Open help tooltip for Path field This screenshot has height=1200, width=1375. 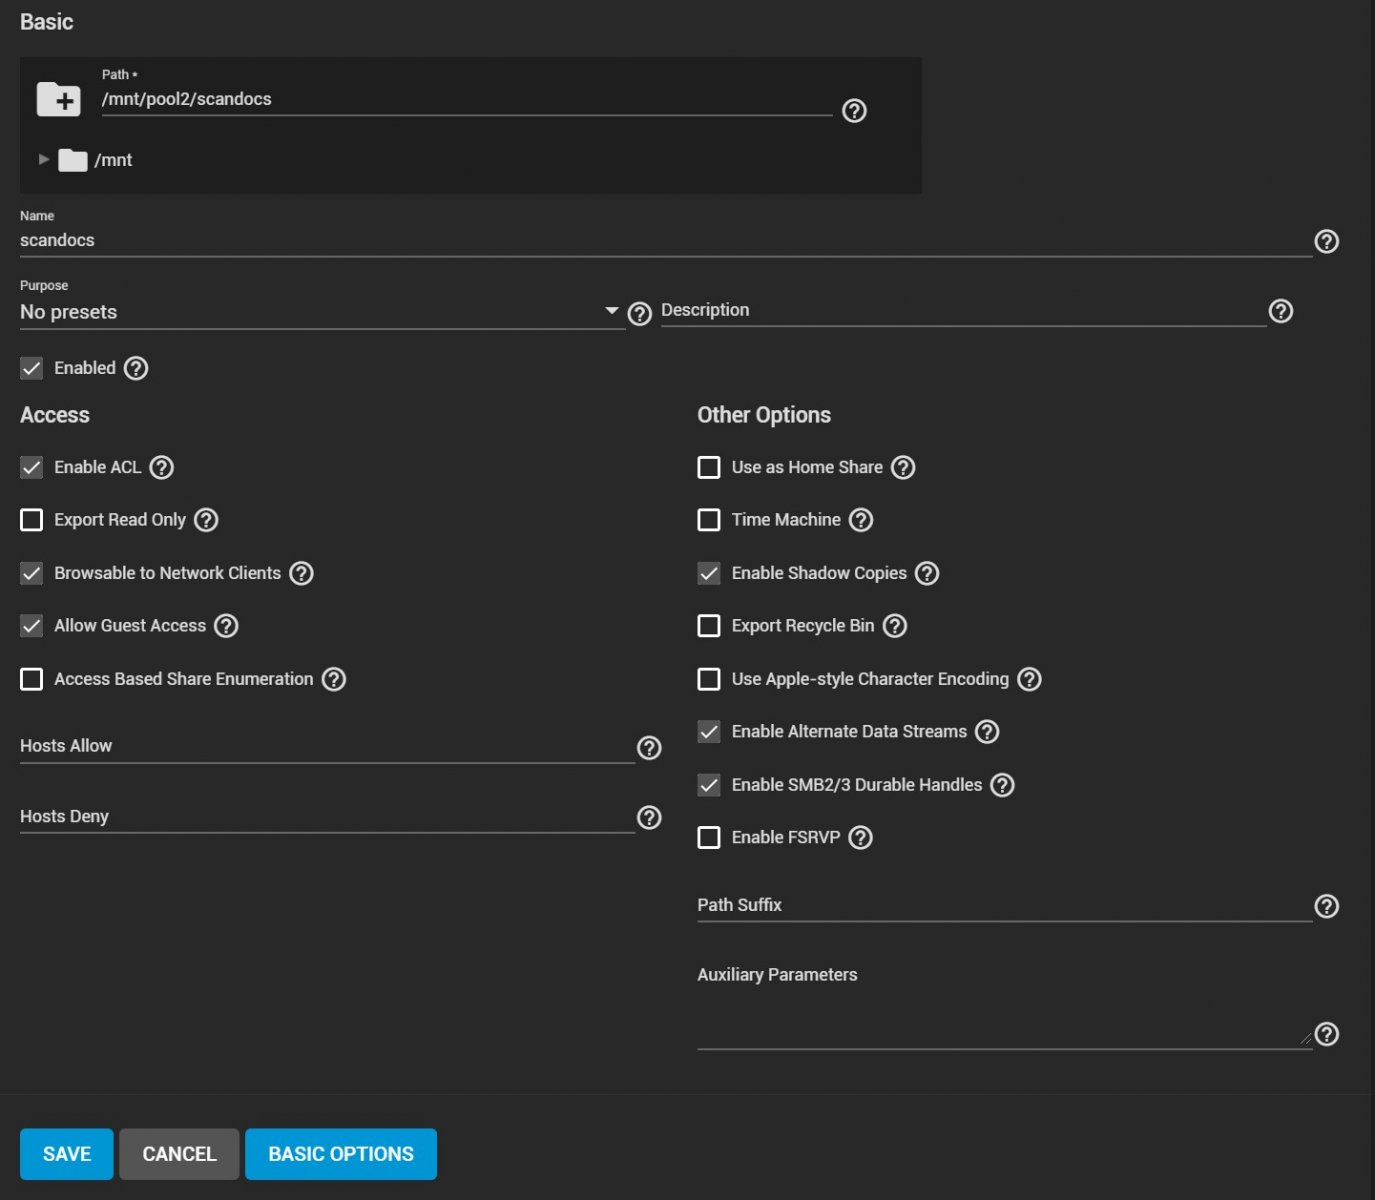[854, 111]
